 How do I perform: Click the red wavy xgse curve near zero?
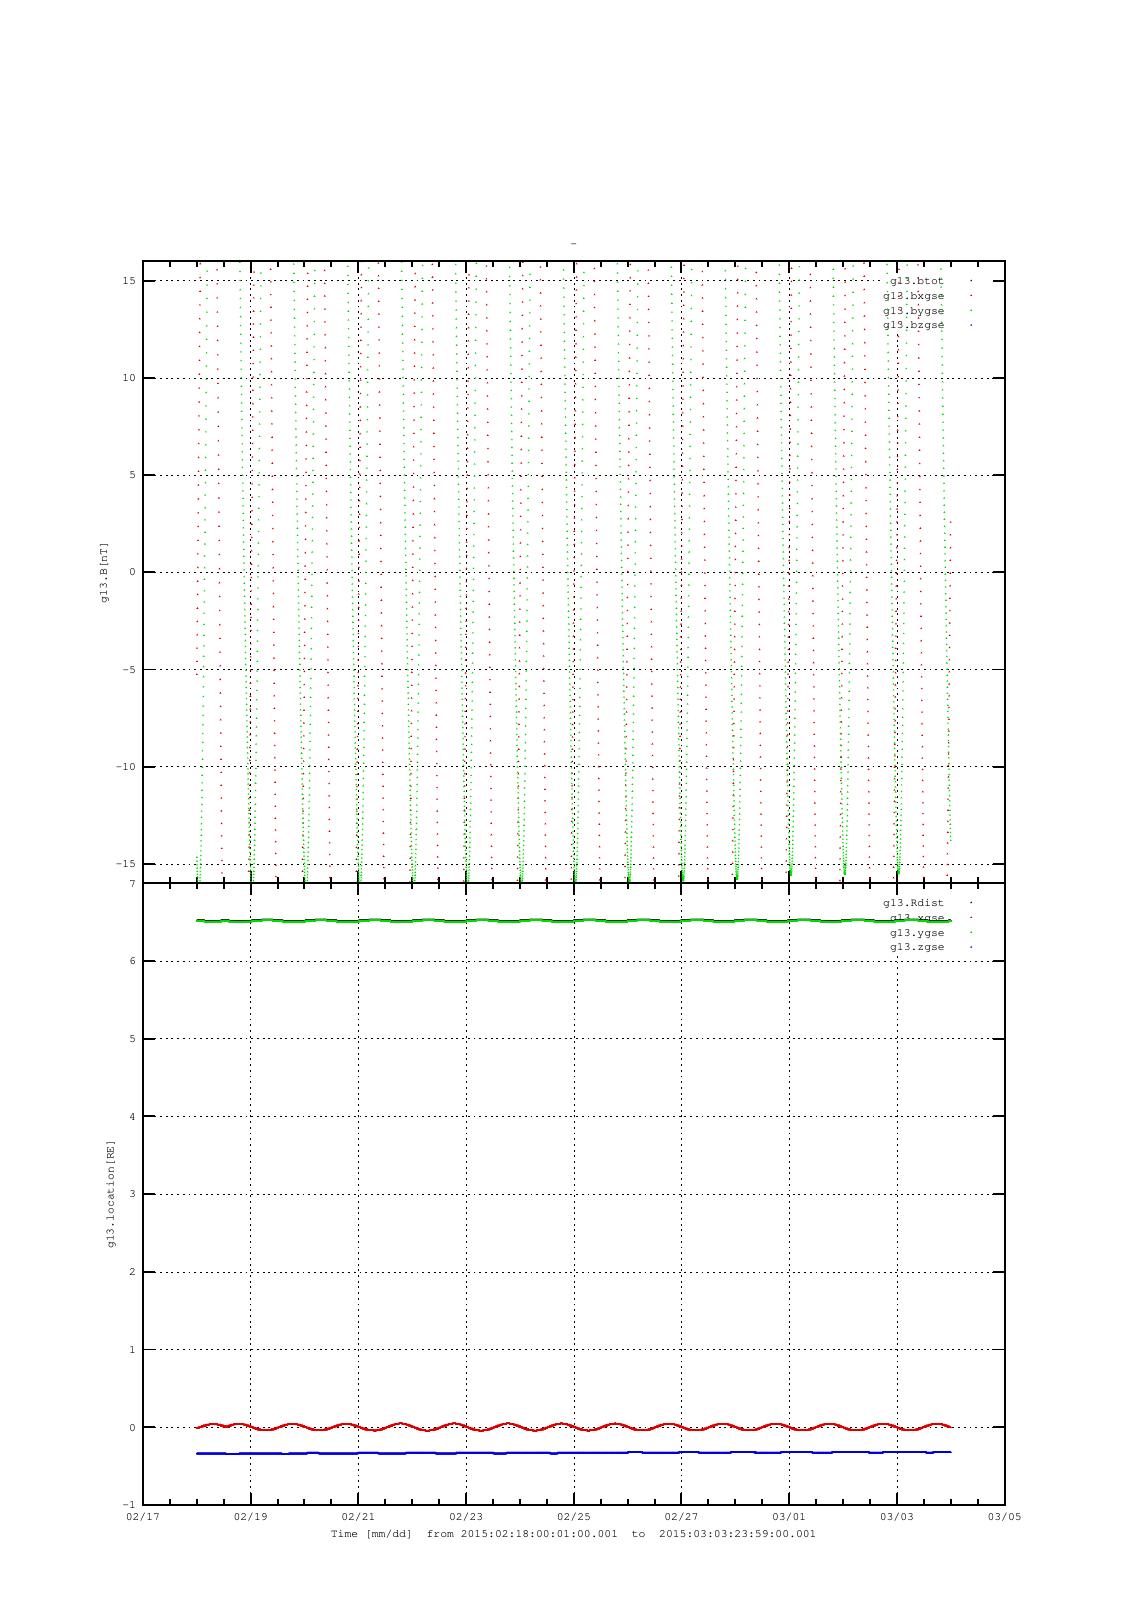pos(573,1427)
